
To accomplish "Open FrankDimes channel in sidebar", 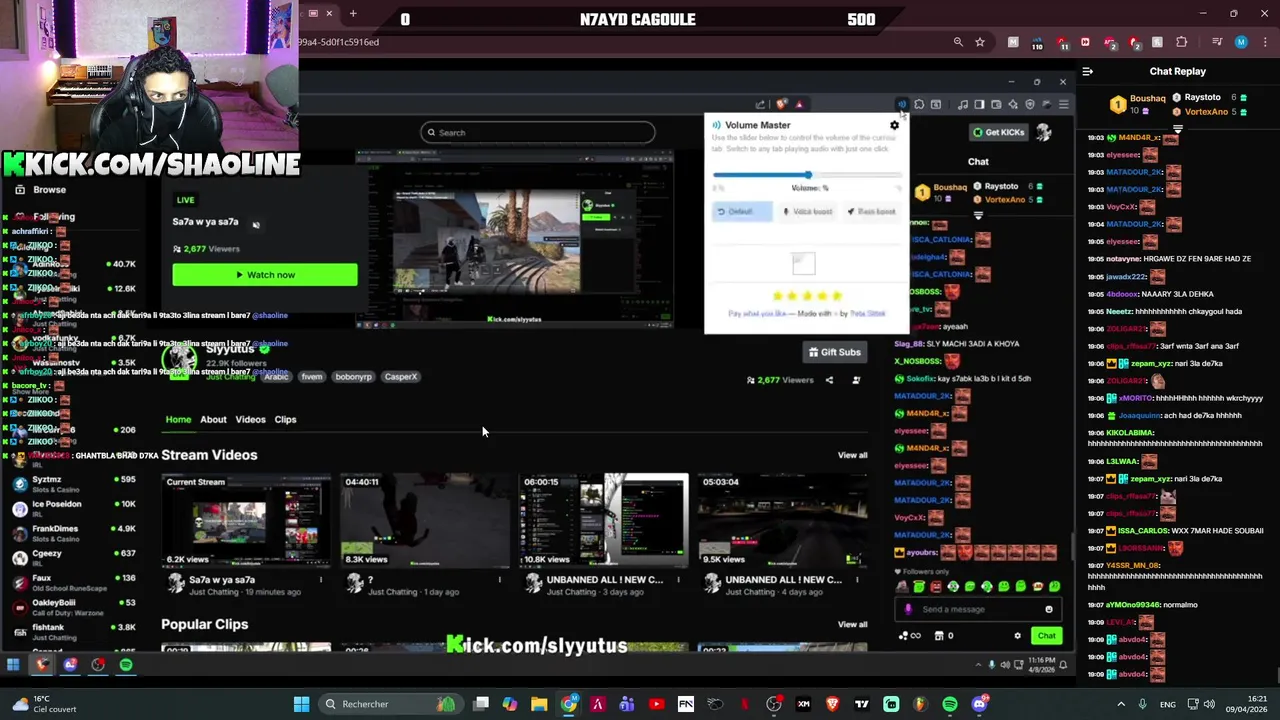I will click(x=75, y=533).
